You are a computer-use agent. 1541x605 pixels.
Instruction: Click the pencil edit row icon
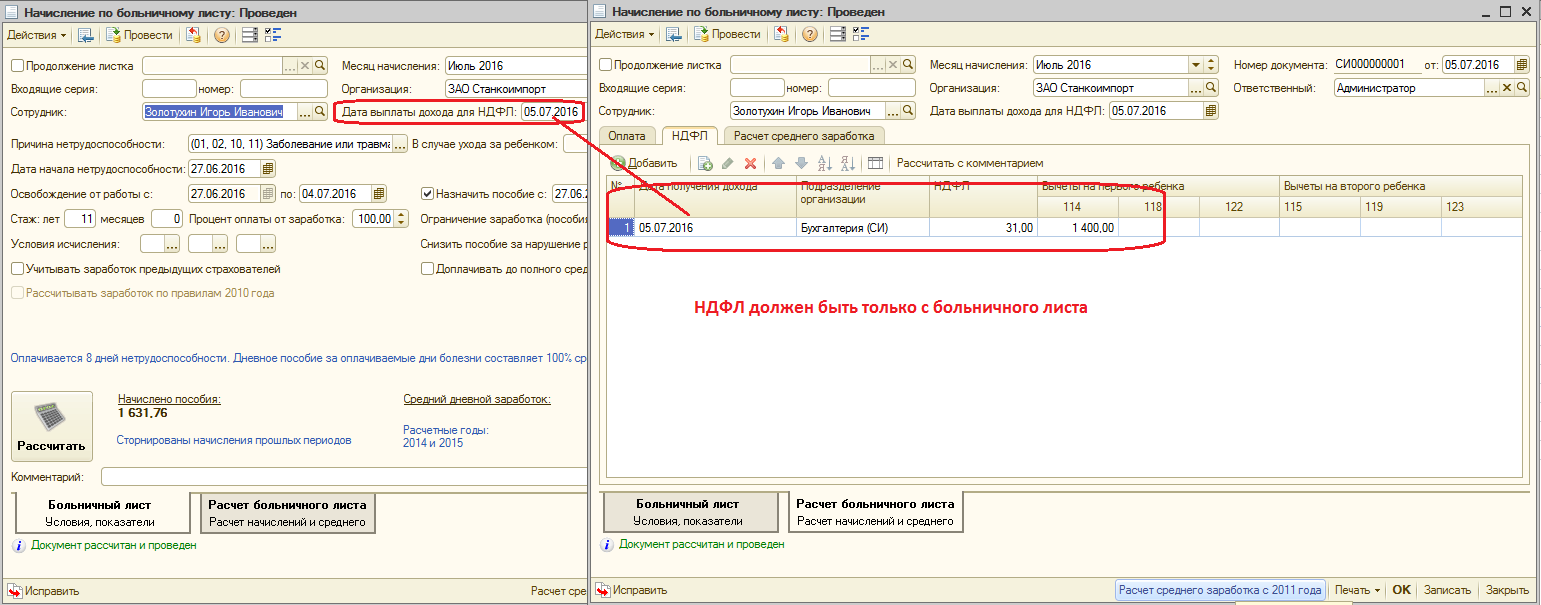pos(728,163)
